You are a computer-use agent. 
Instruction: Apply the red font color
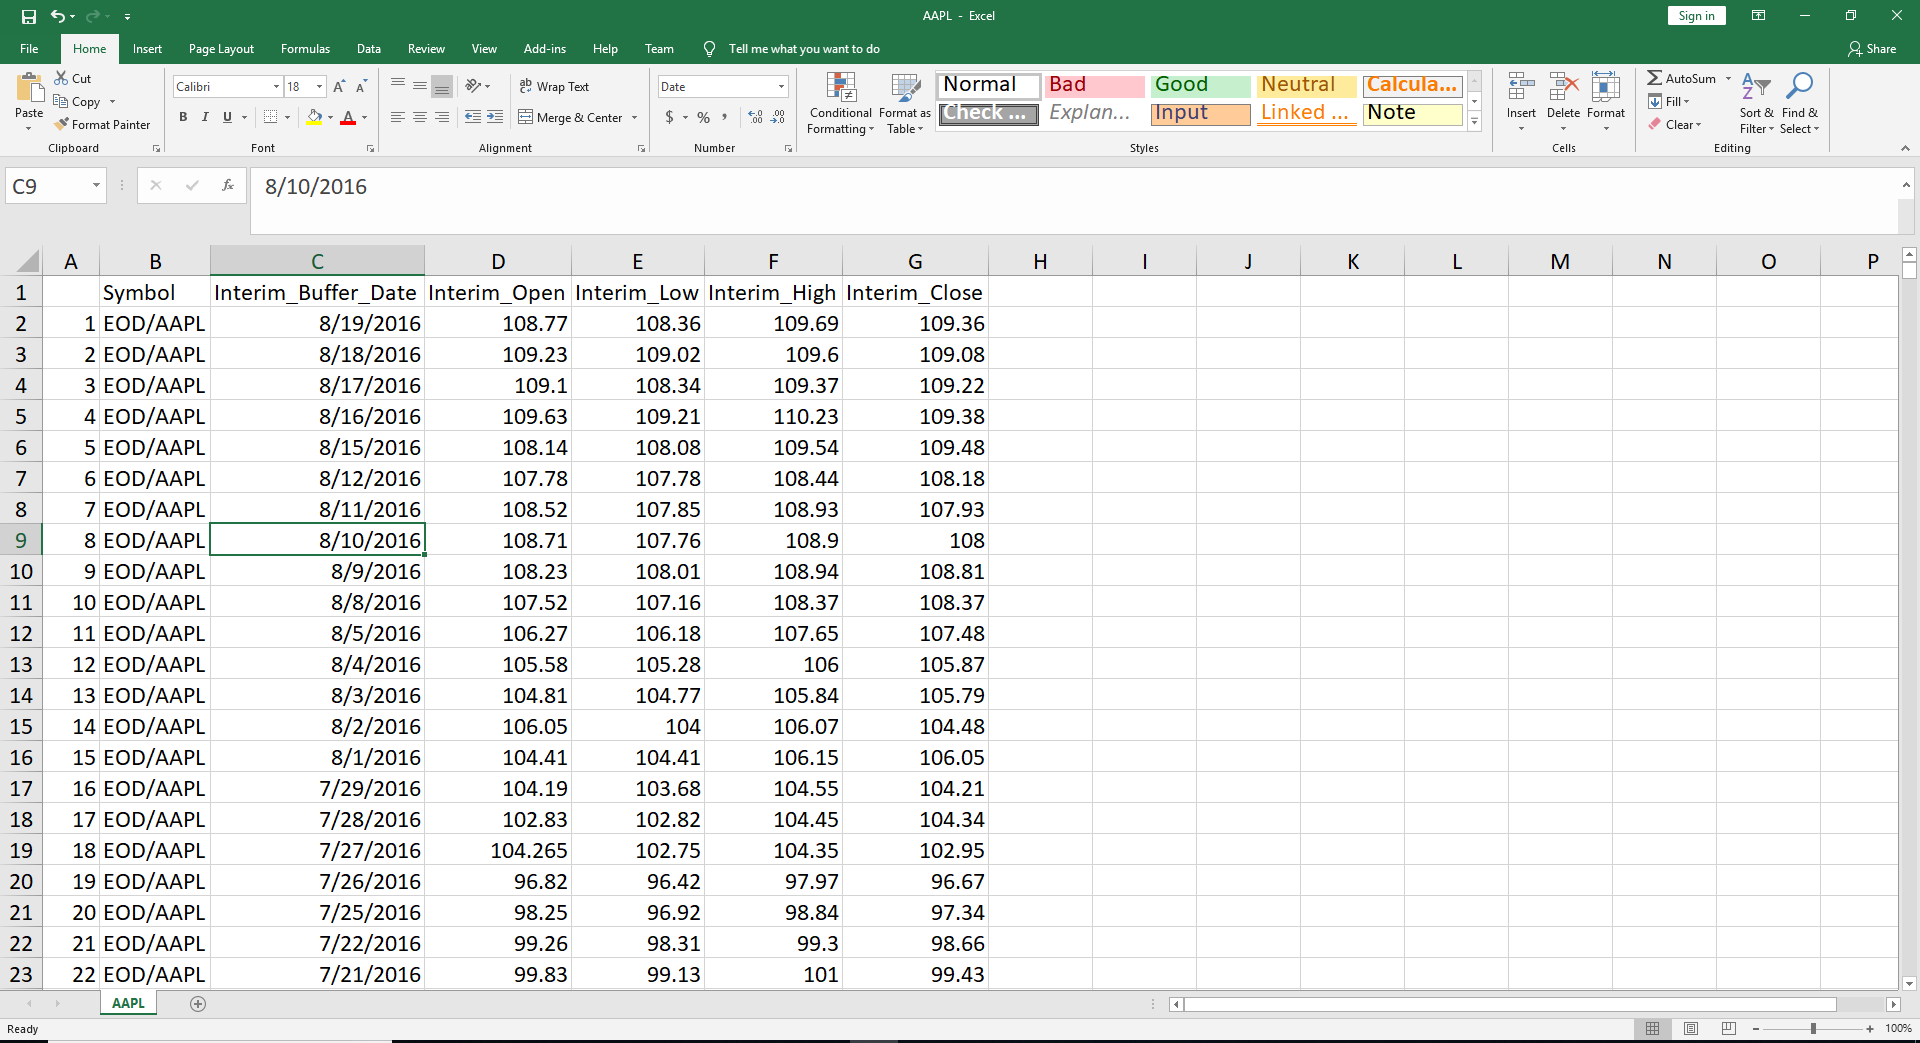coord(348,117)
